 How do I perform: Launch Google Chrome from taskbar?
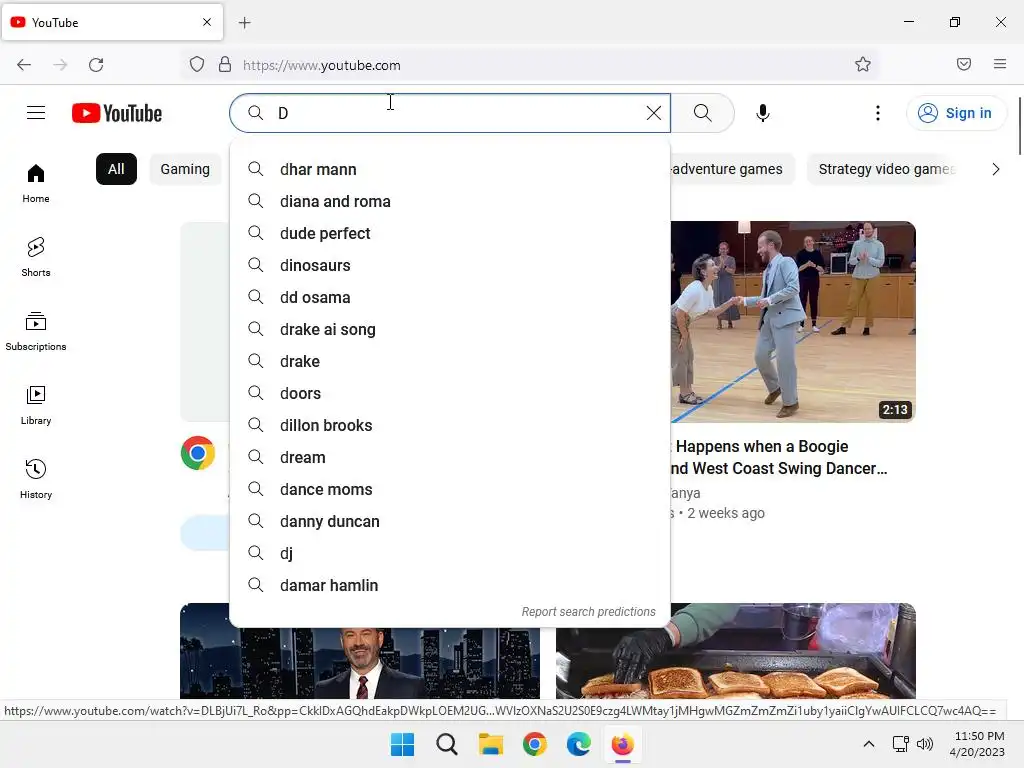click(535, 744)
